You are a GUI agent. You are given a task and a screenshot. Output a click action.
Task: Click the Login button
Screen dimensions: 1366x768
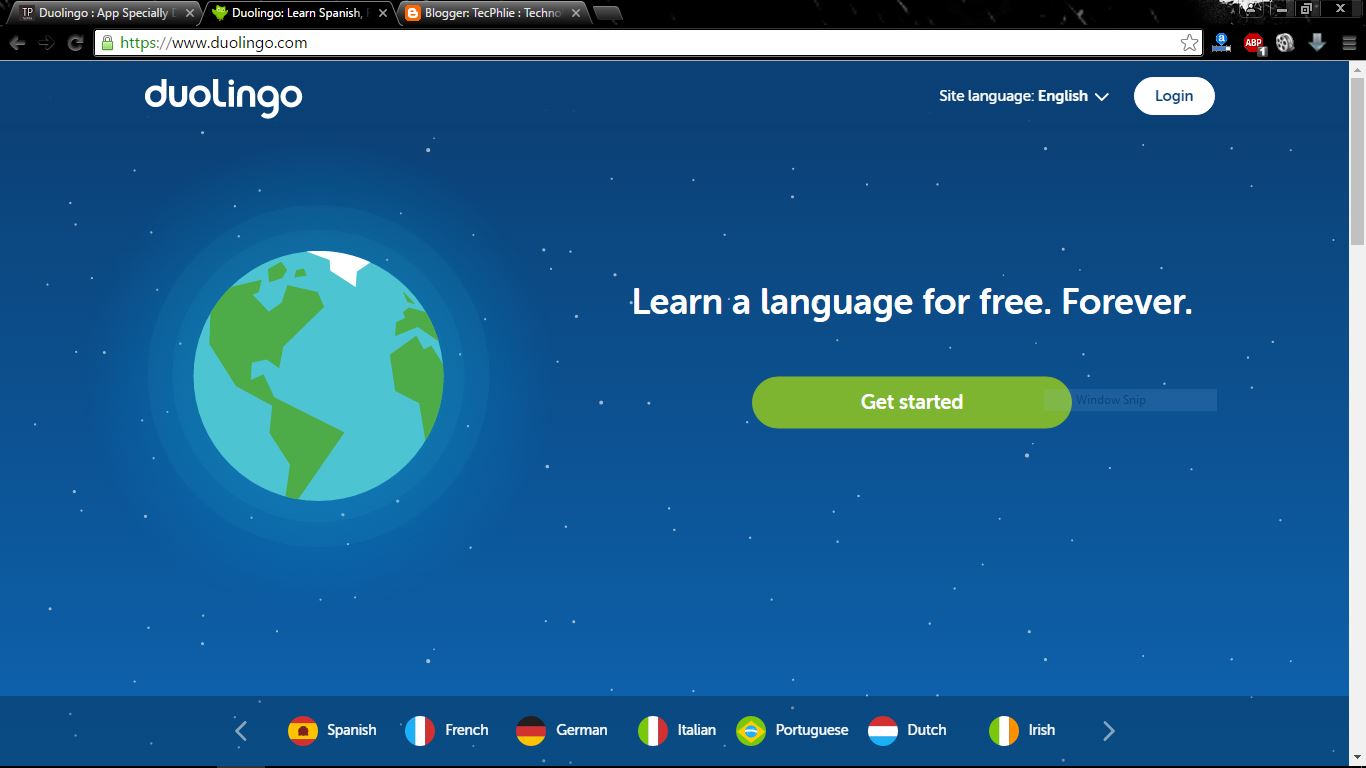tap(1174, 96)
